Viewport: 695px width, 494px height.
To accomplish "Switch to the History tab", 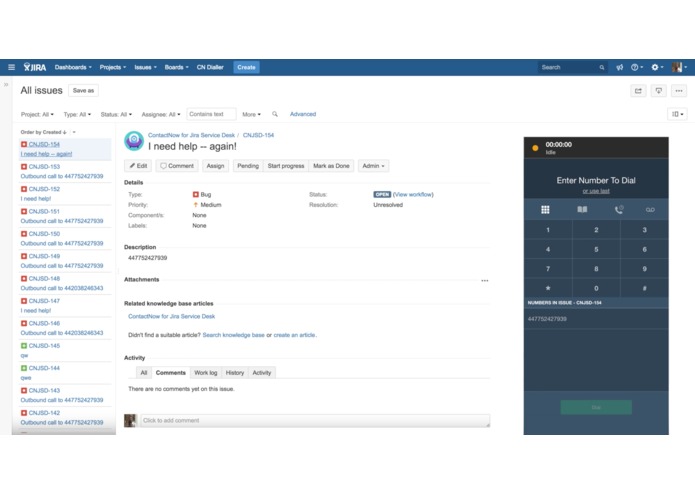I will click(235, 373).
